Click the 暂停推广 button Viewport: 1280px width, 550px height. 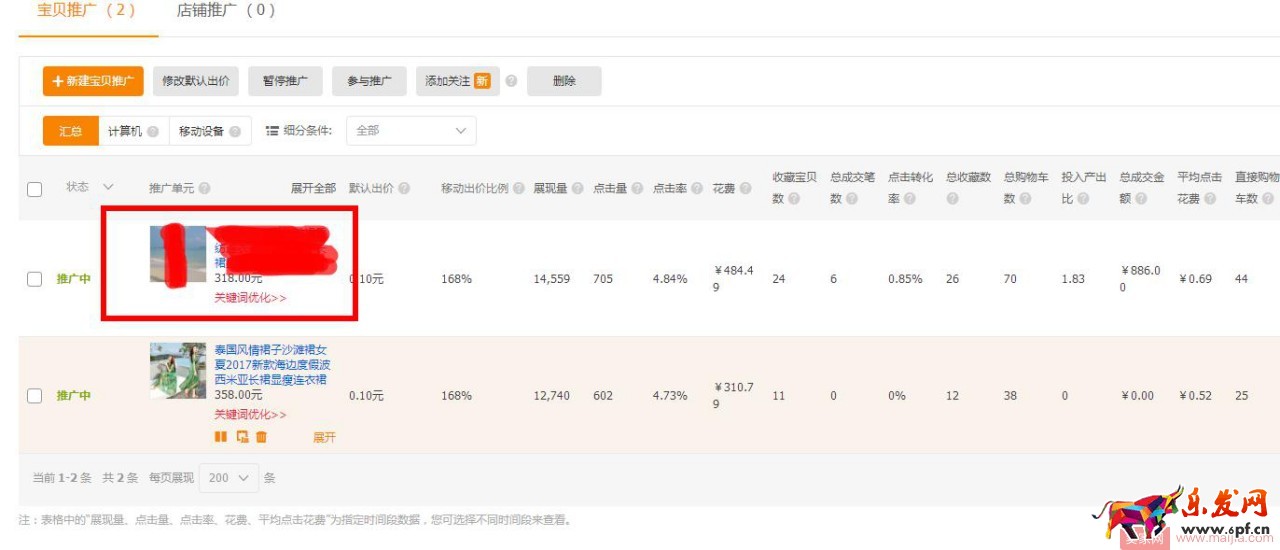click(285, 81)
